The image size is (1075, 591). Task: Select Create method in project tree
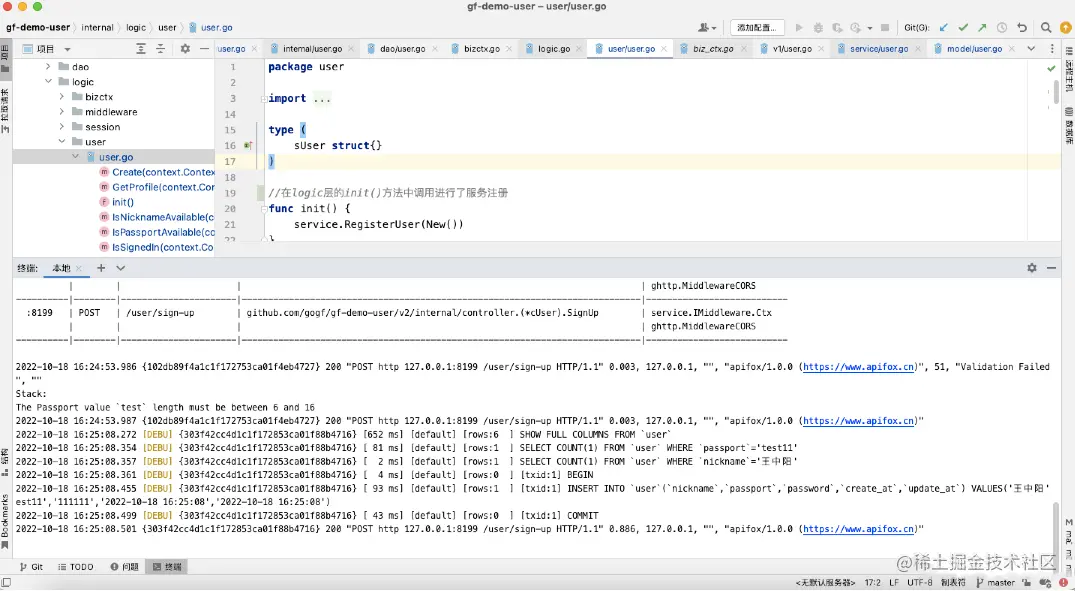pyautogui.click(x=157, y=172)
